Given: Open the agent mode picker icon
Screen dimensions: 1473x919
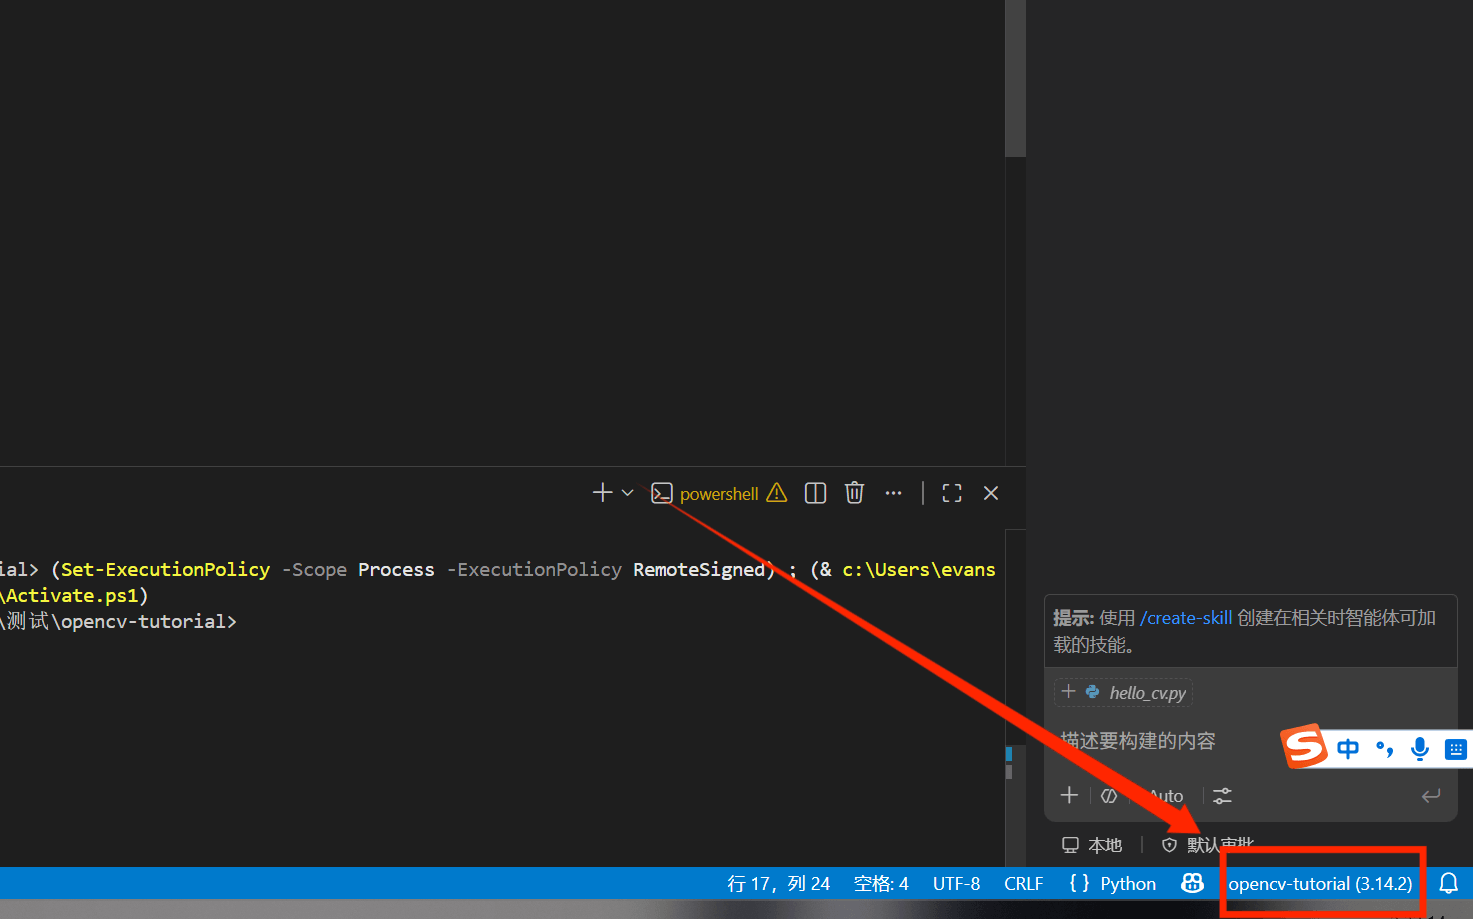Looking at the screenshot, I should pos(1108,796).
